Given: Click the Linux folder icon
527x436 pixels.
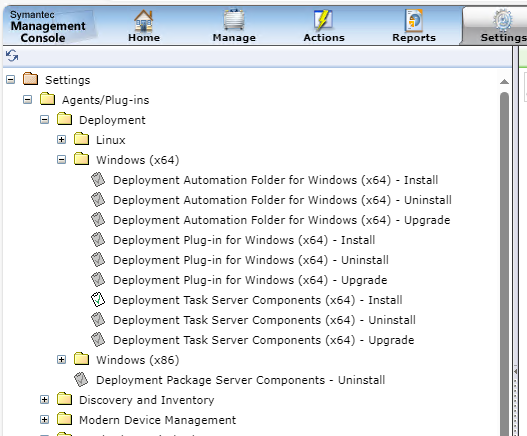Looking at the screenshot, I should pyautogui.click(x=82, y=139).
